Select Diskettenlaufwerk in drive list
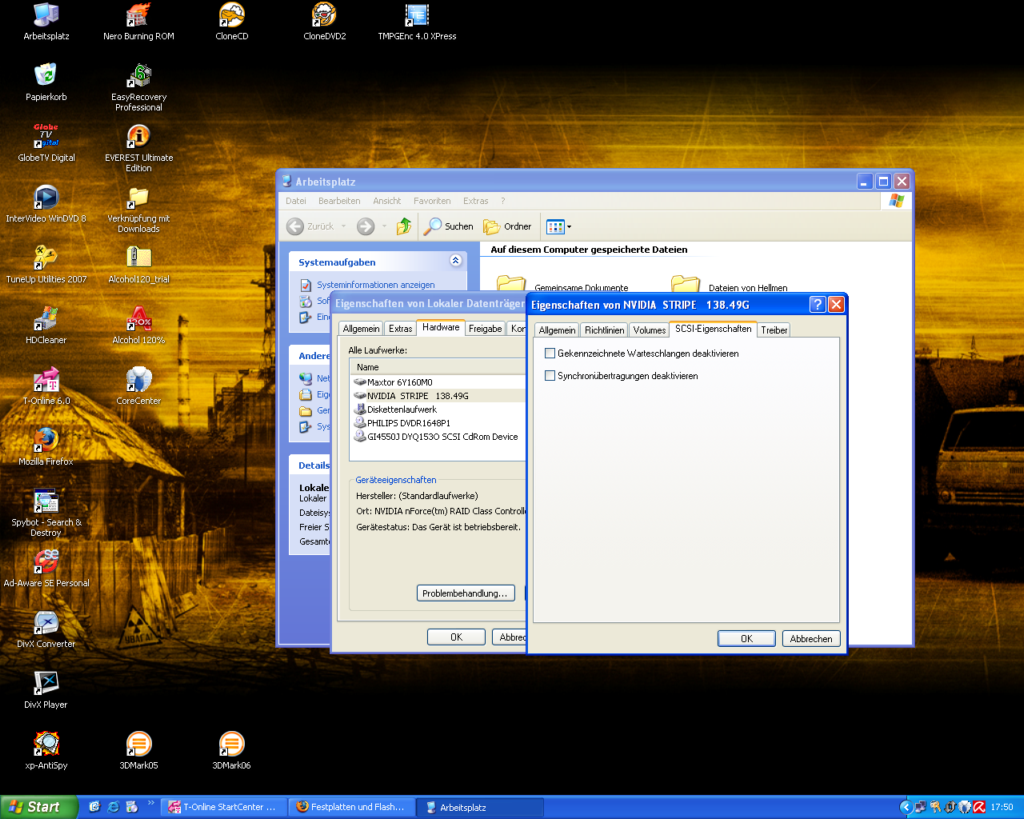The width and height of the screenshot is (1024, 819). tap(439, 410)
